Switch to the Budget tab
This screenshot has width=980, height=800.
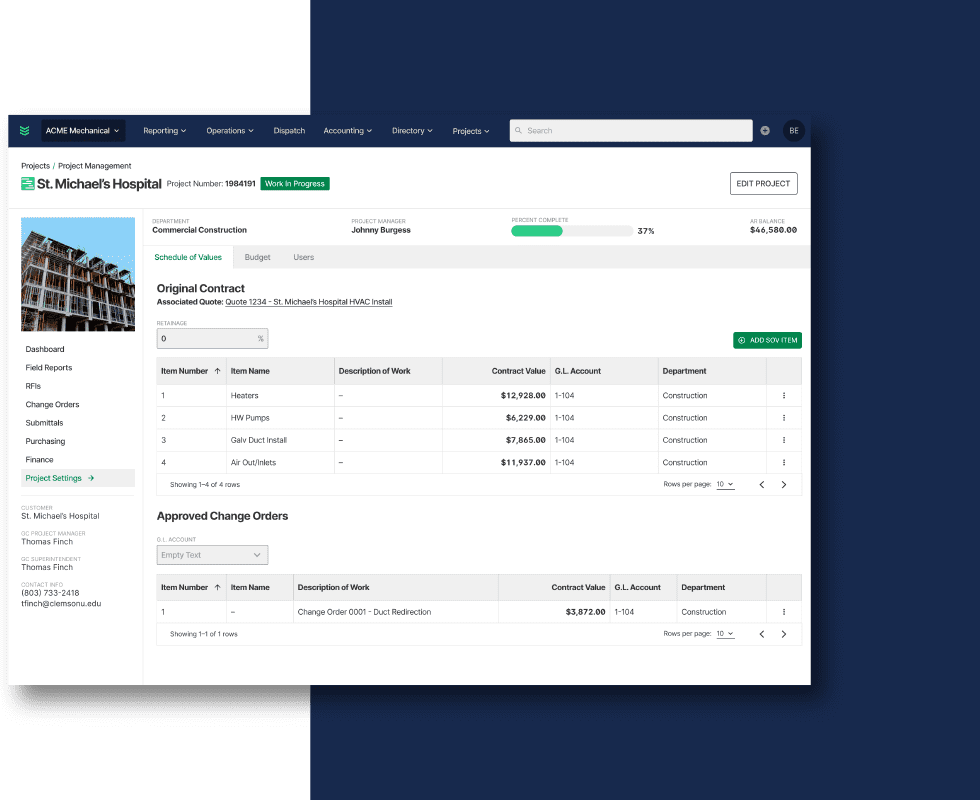(257, 257)
